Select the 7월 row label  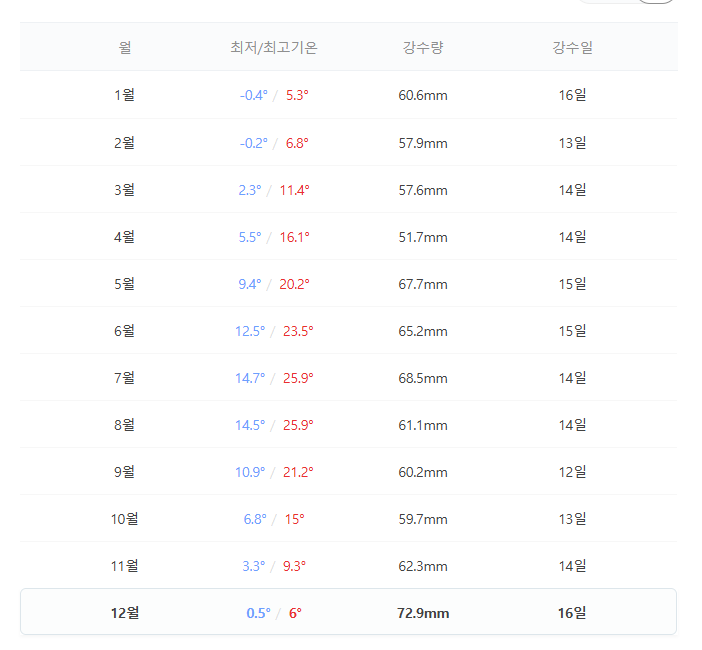[124, 378]
